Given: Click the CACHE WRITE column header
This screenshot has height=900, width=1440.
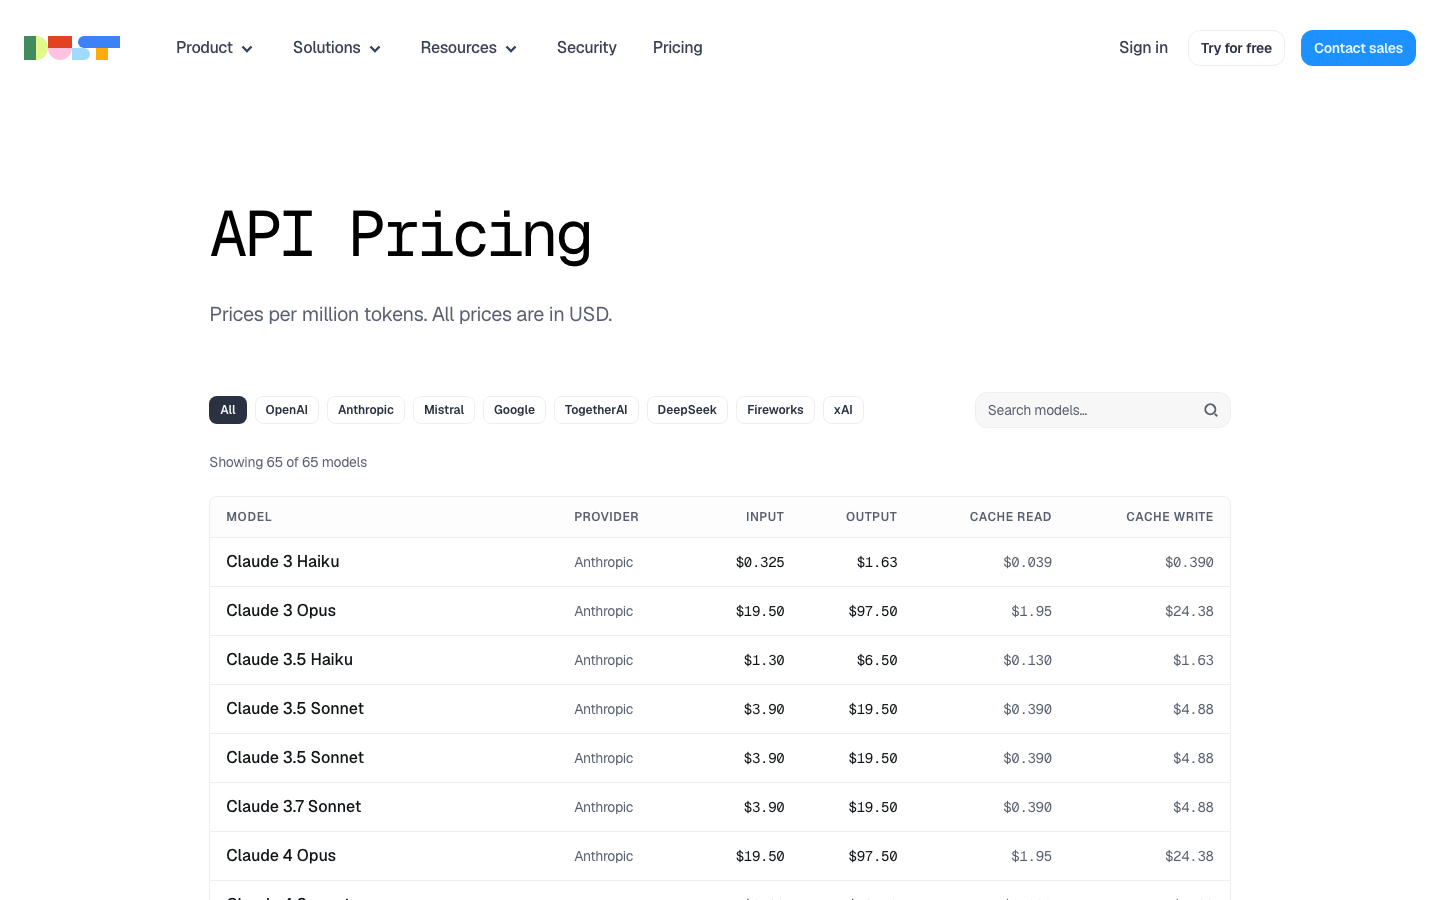Looking at the screenshot, I should tap(1170, 517).
